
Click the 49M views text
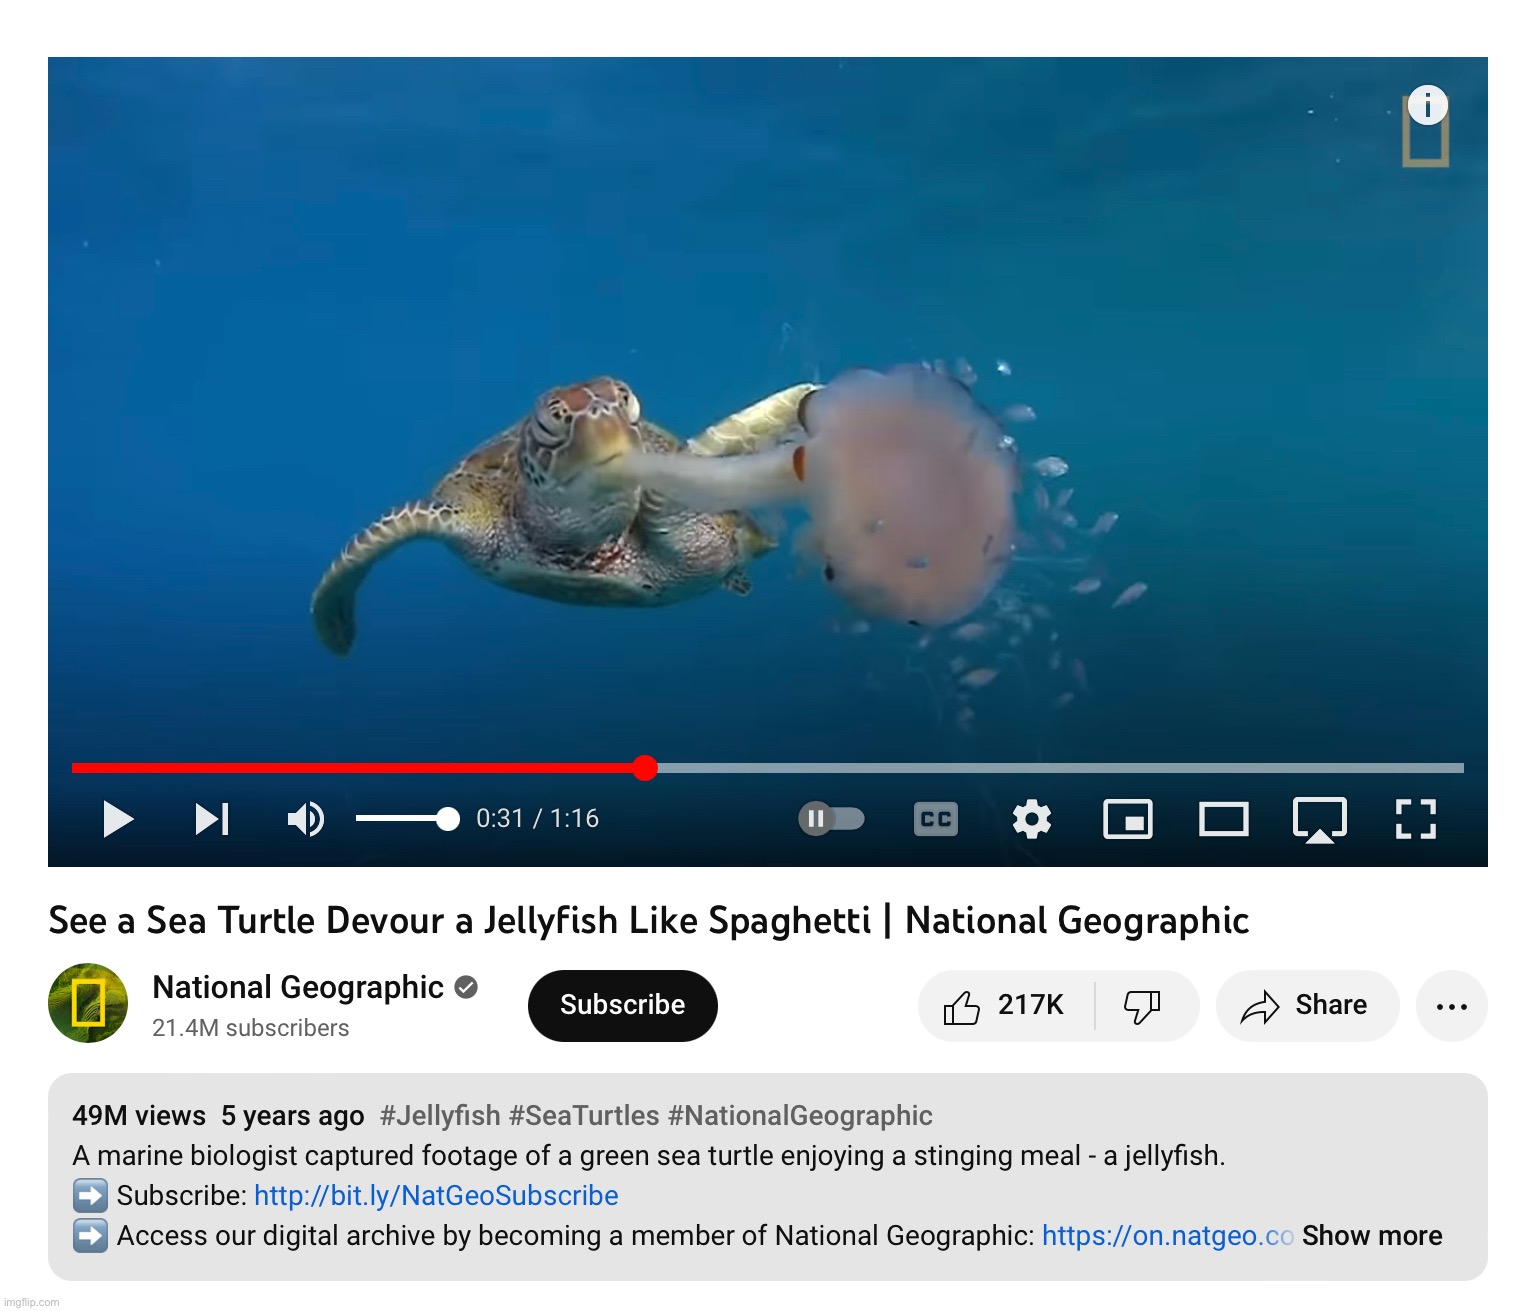pyautogui.click(x=139, y=1115)
